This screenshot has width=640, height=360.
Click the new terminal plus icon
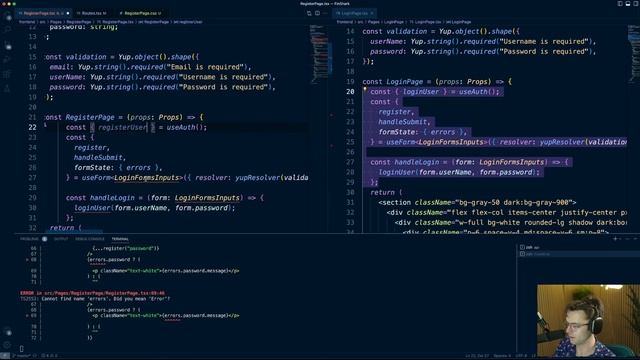[x=615, y=239]
